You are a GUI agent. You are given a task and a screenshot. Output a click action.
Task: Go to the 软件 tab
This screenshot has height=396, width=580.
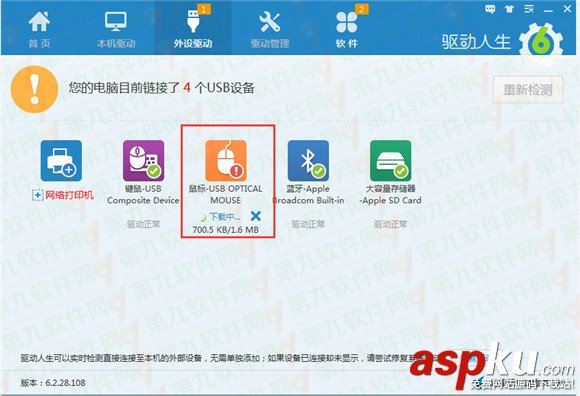point(347,30)
